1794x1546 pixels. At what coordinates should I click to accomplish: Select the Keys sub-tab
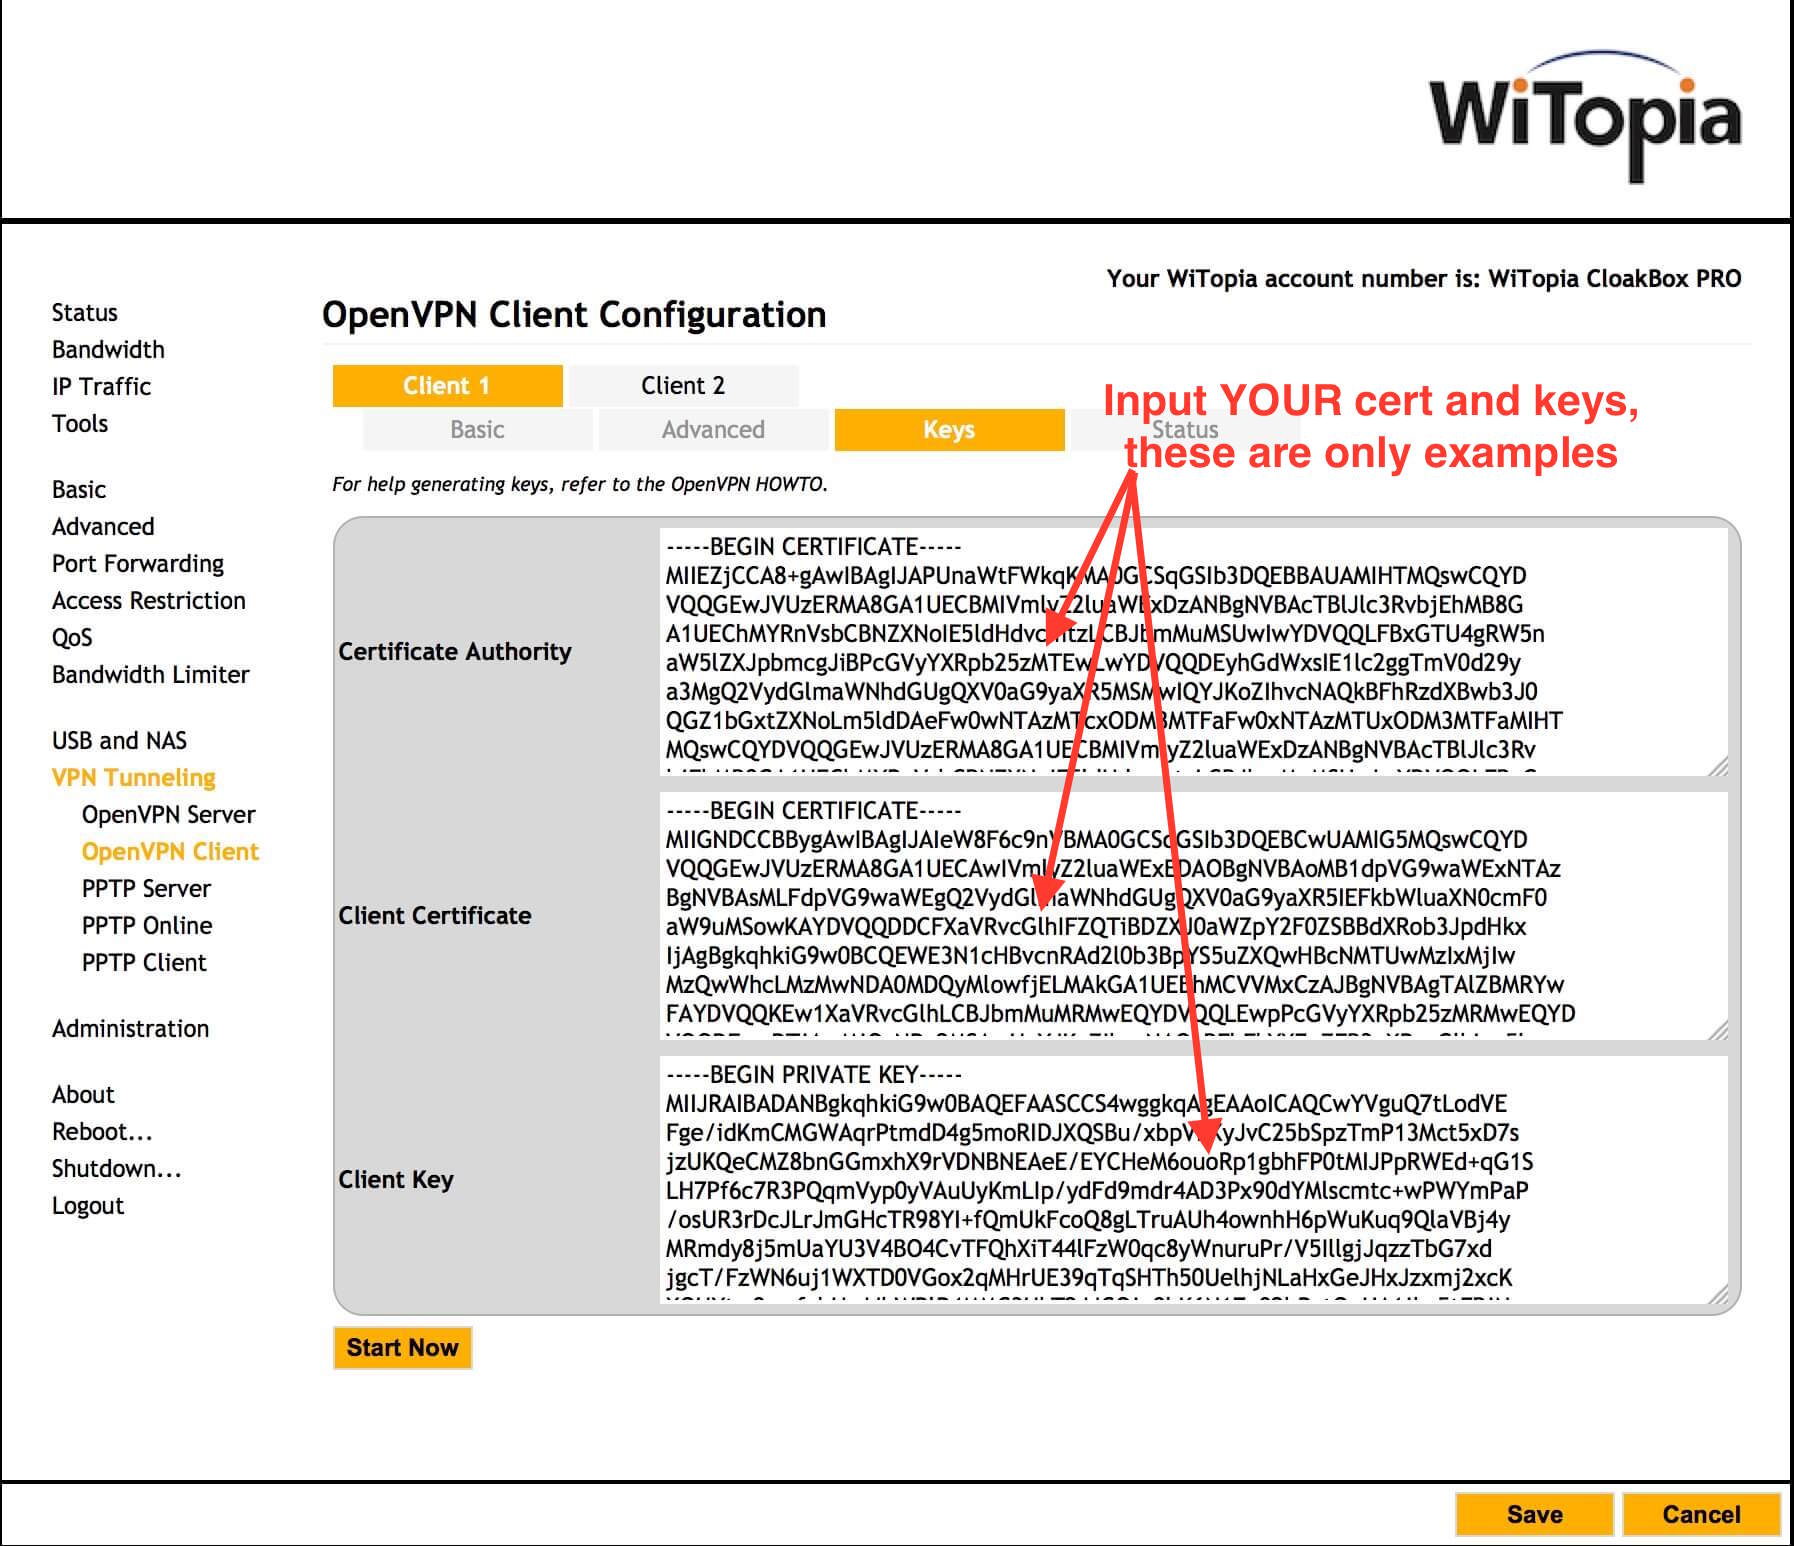pyautogui.click(x=949, y=430)
